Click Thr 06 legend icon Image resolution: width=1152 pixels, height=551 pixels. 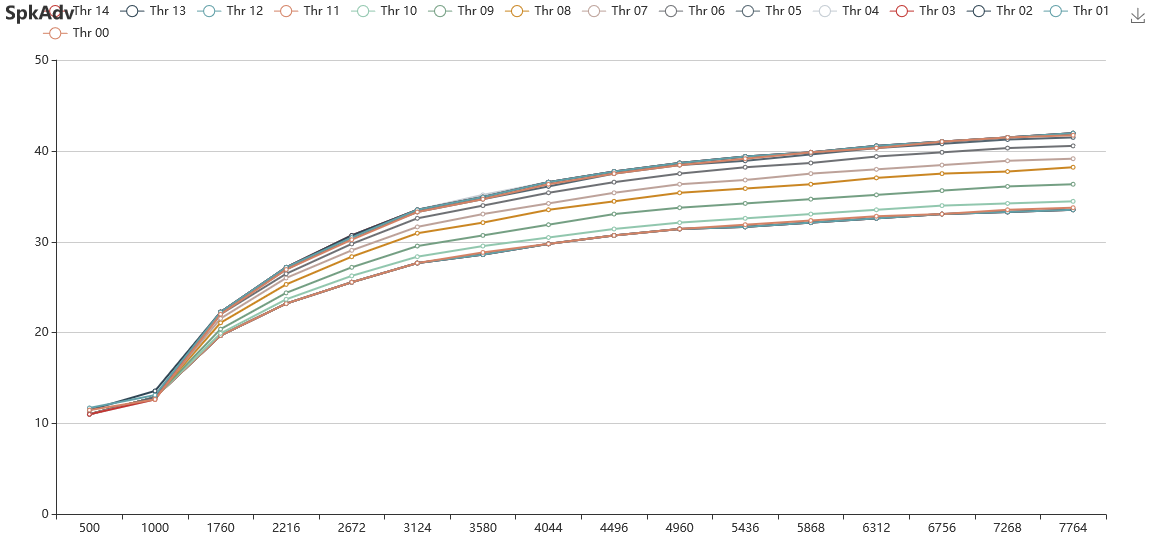click(670, 11)
